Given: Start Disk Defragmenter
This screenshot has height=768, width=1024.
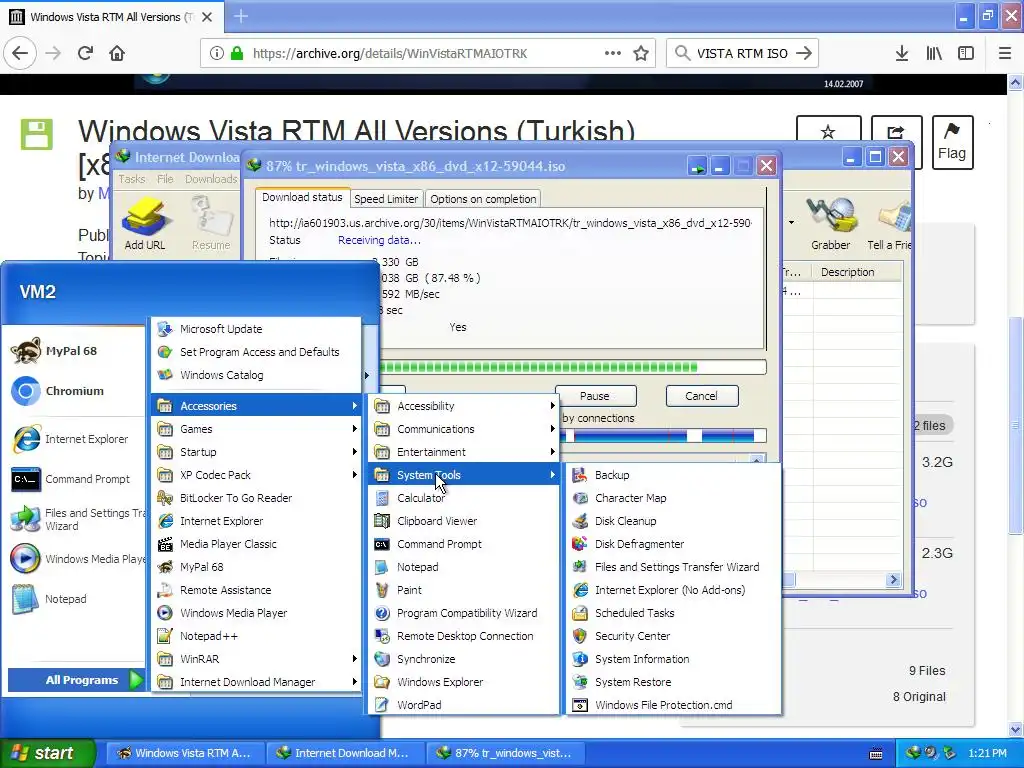Looking at the screenshot, I should pyautogui.click(x=673, y=544).
